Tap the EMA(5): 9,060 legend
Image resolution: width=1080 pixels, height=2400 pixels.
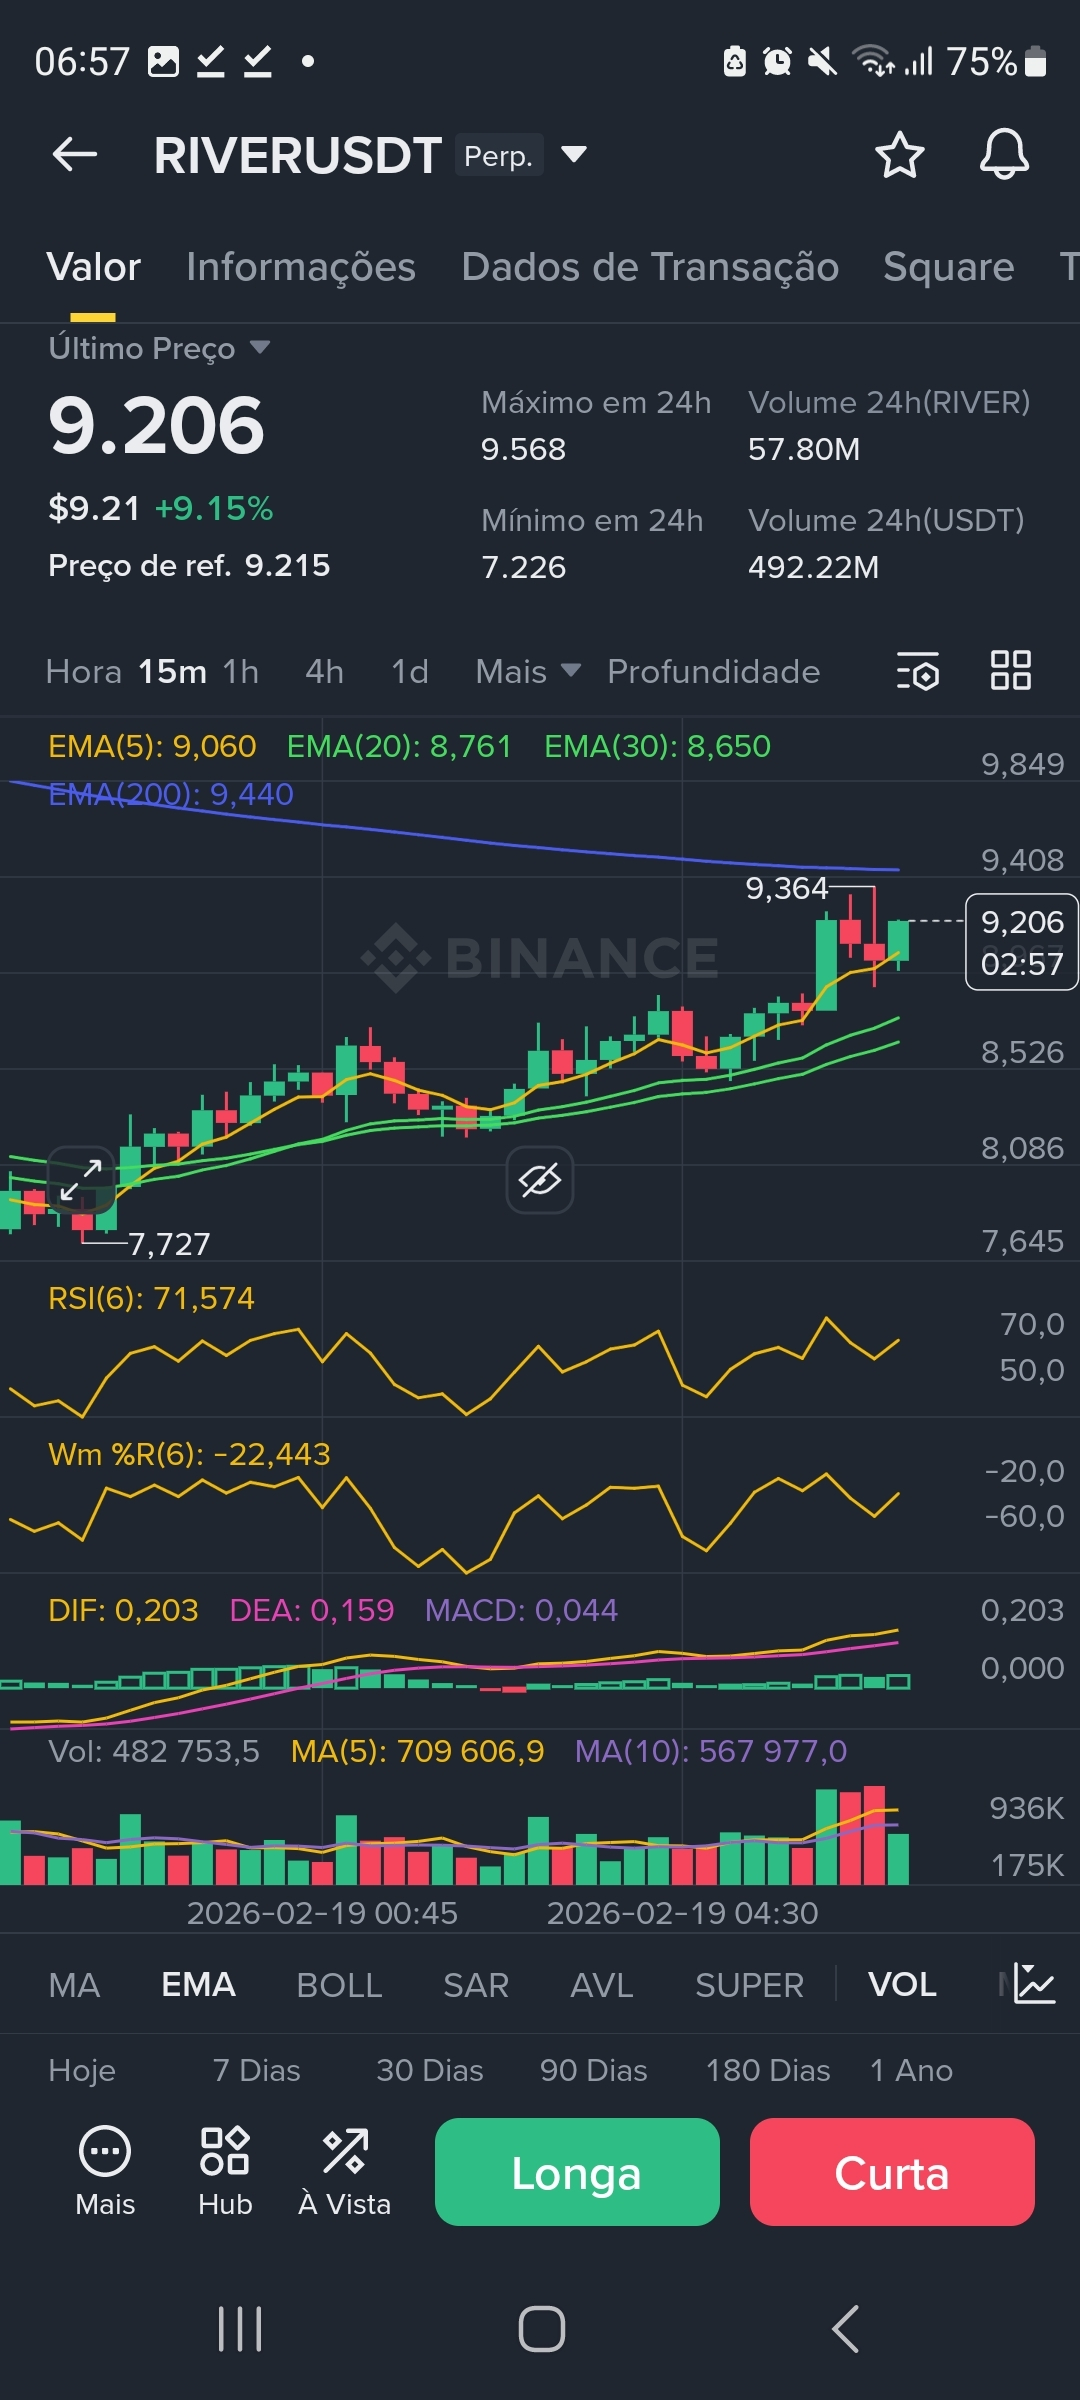pos(152,746)
